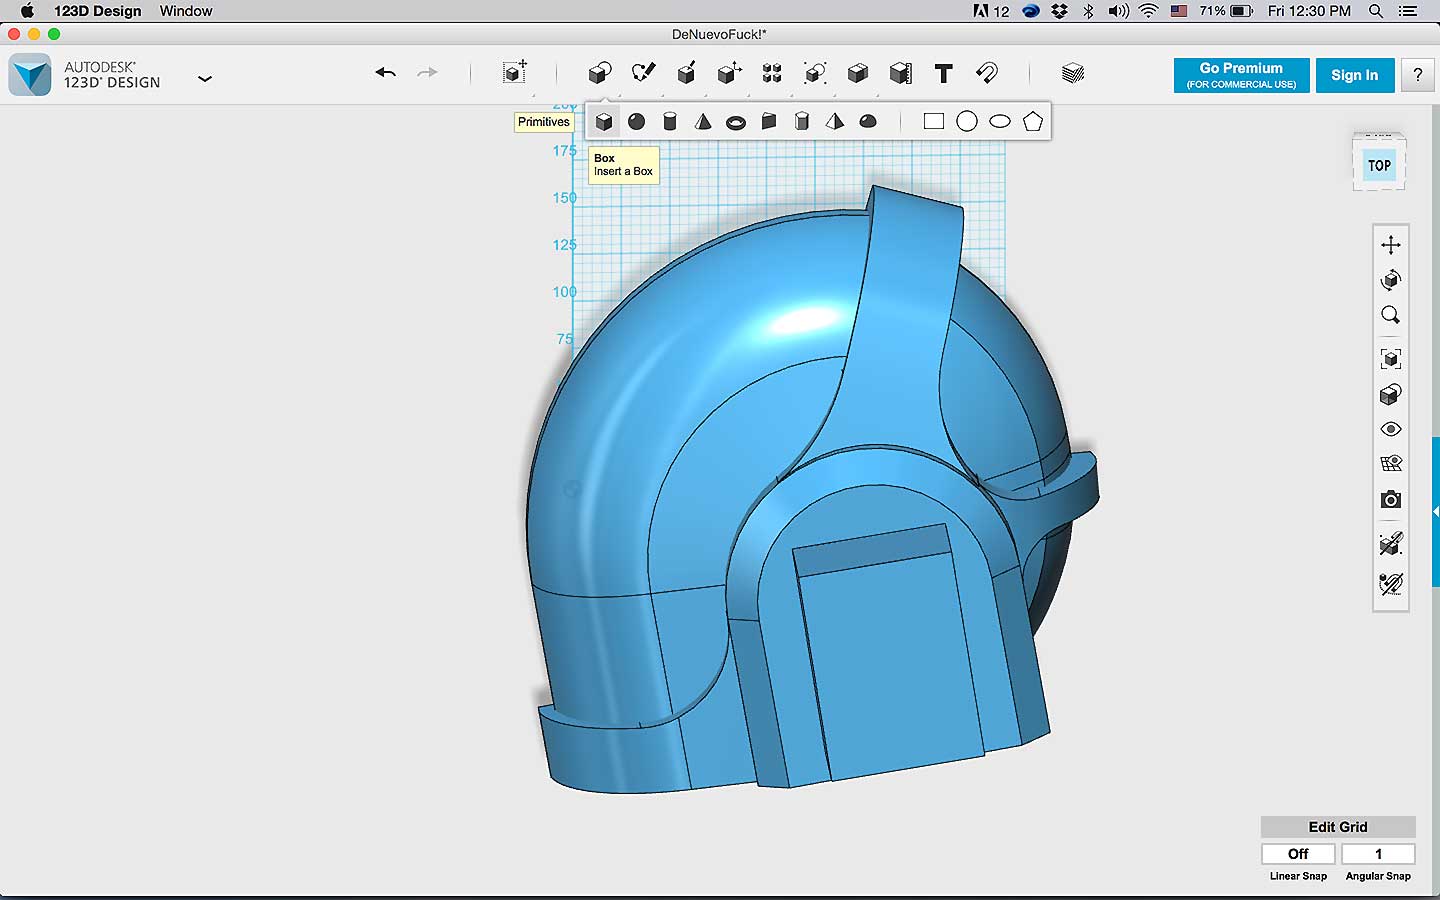
Task: Open the Grouping tool menu
Action: click(x=815, y=73)
